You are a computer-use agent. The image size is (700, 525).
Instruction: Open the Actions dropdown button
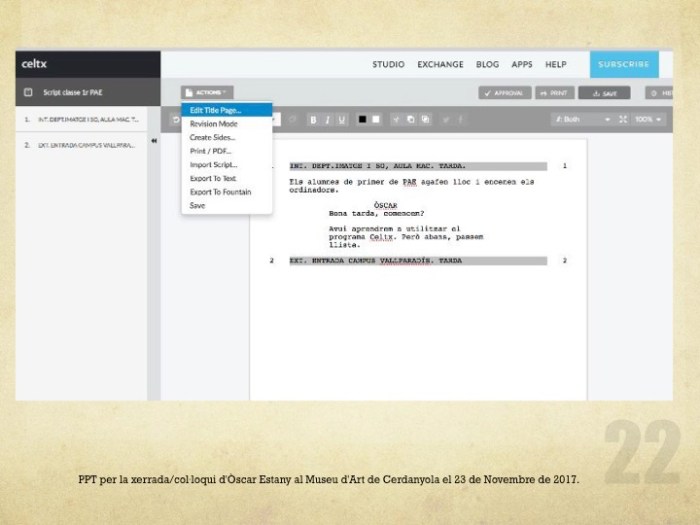[x=208, y=91]
